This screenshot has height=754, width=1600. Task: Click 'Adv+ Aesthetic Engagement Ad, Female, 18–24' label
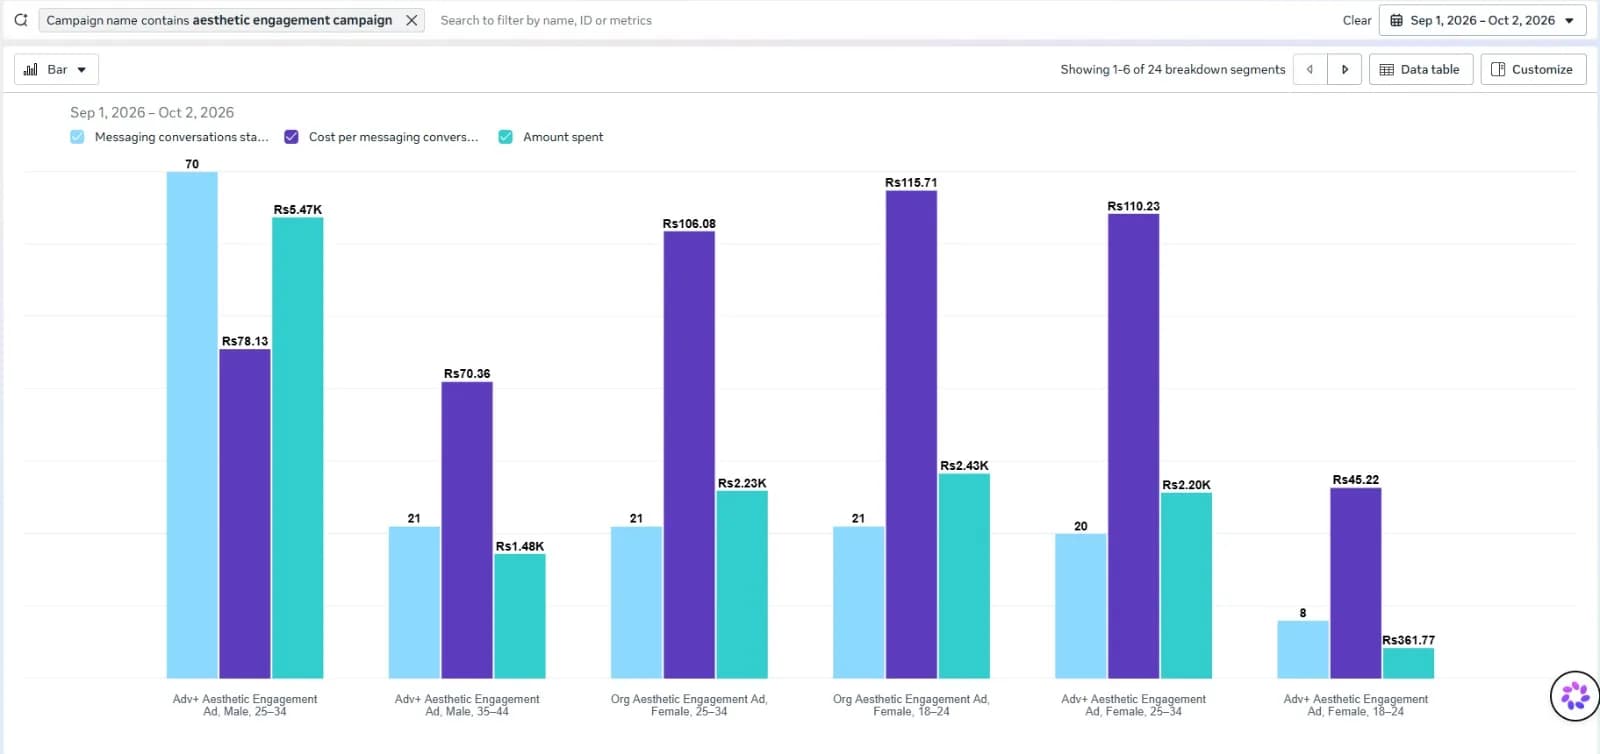coord(1355,705)
